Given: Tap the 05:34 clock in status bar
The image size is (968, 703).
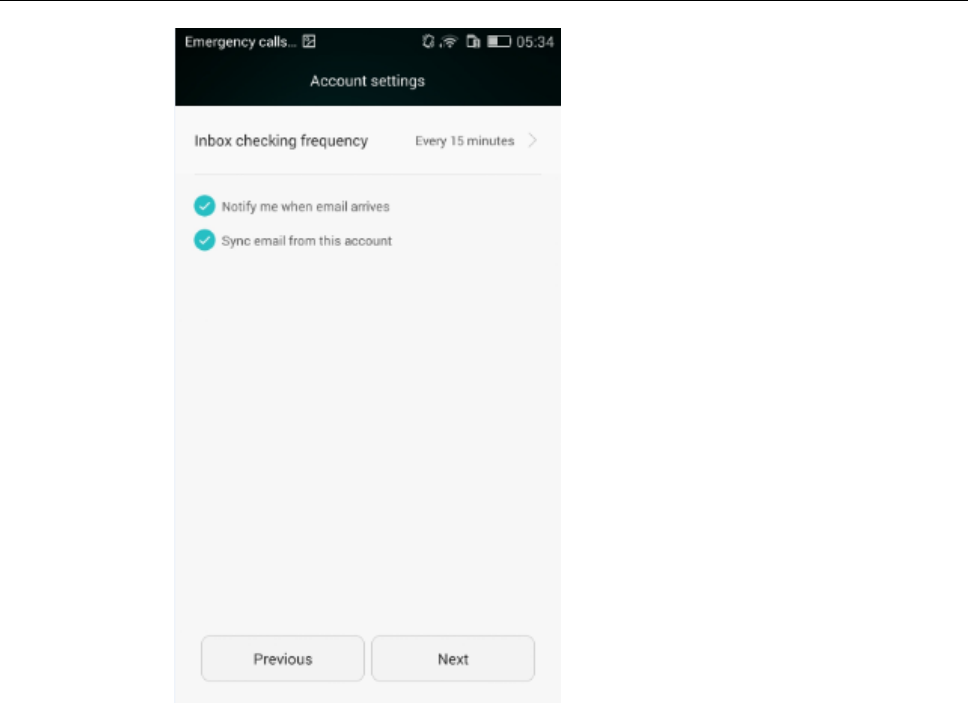Looking at the screenshot, I should click(535, 42).
